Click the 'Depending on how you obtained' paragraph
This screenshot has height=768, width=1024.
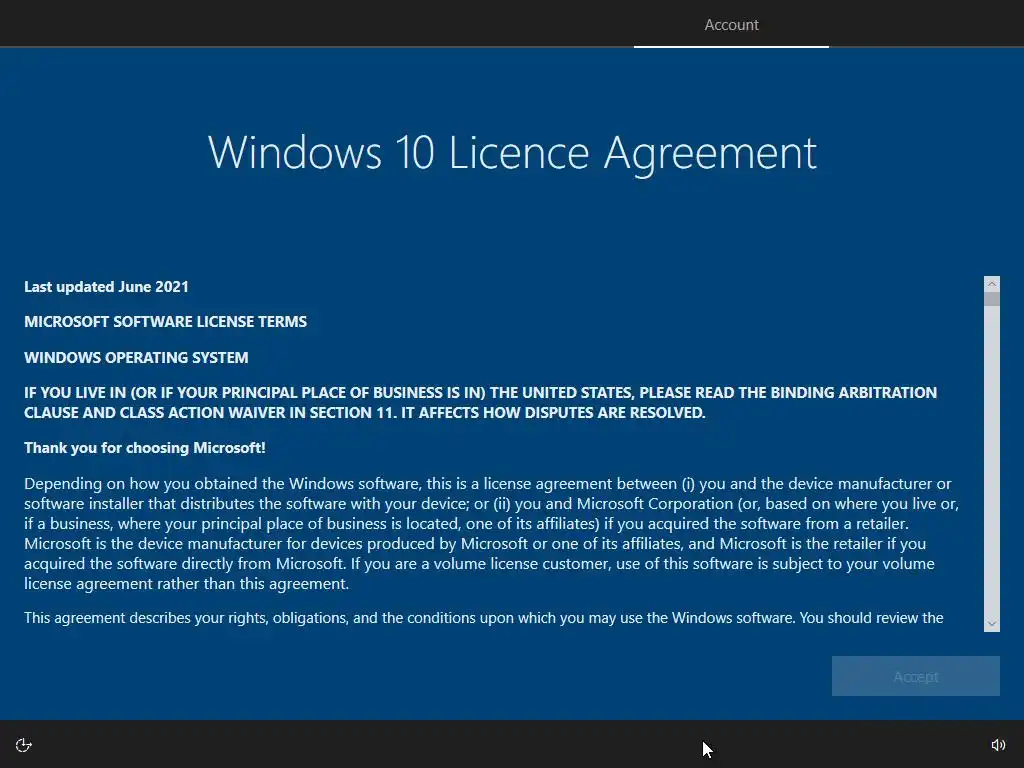(491, 534)
